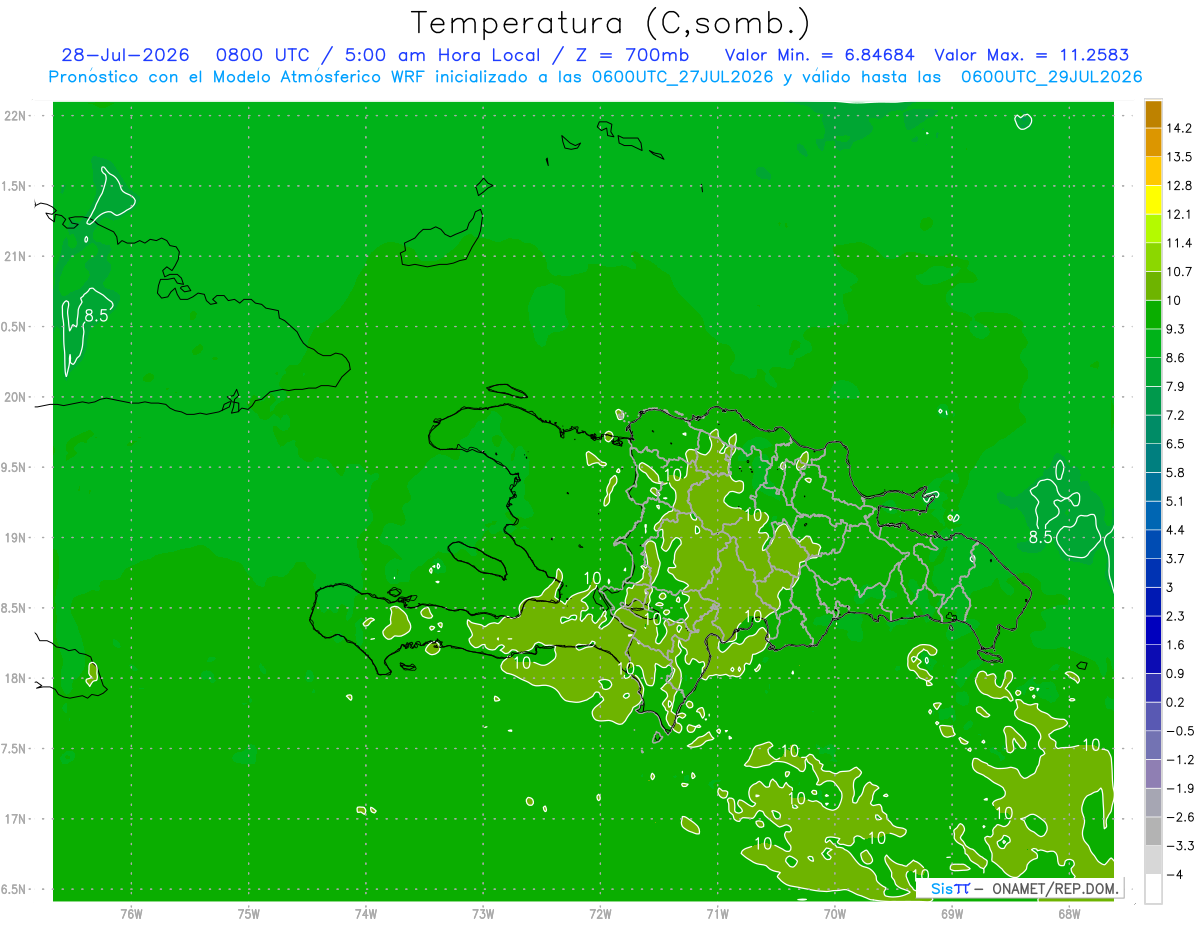Image resolution: width=1200 pixels, height=927 pixels.
Task: Click the "22N" latitude axis label
Action: [14, 115]
